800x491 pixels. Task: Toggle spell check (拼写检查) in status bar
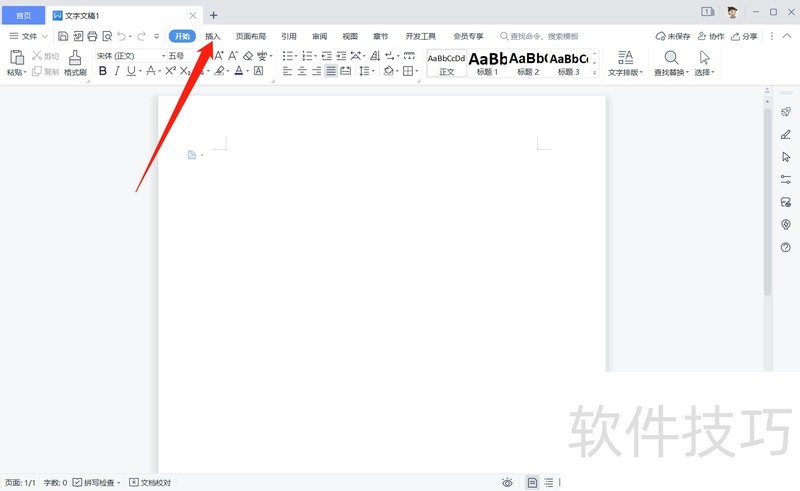pos(96,482)
